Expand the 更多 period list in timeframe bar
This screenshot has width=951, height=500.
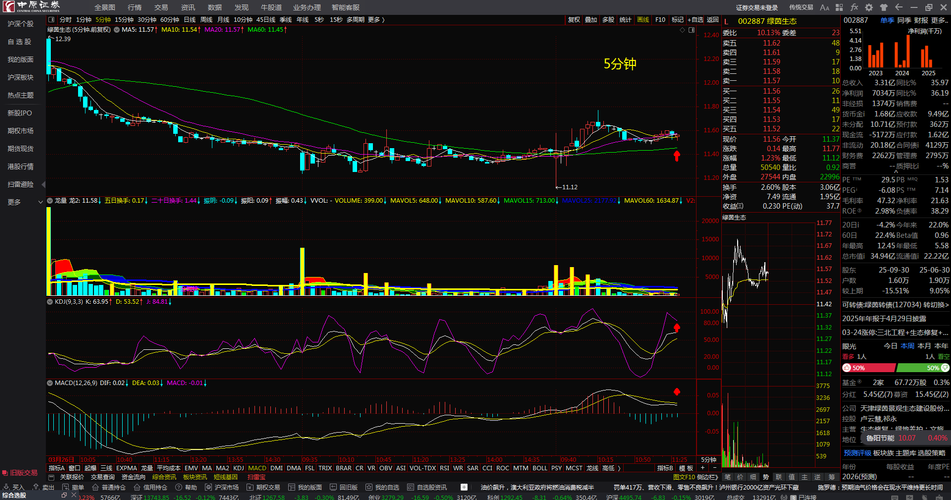coord(376,20)
